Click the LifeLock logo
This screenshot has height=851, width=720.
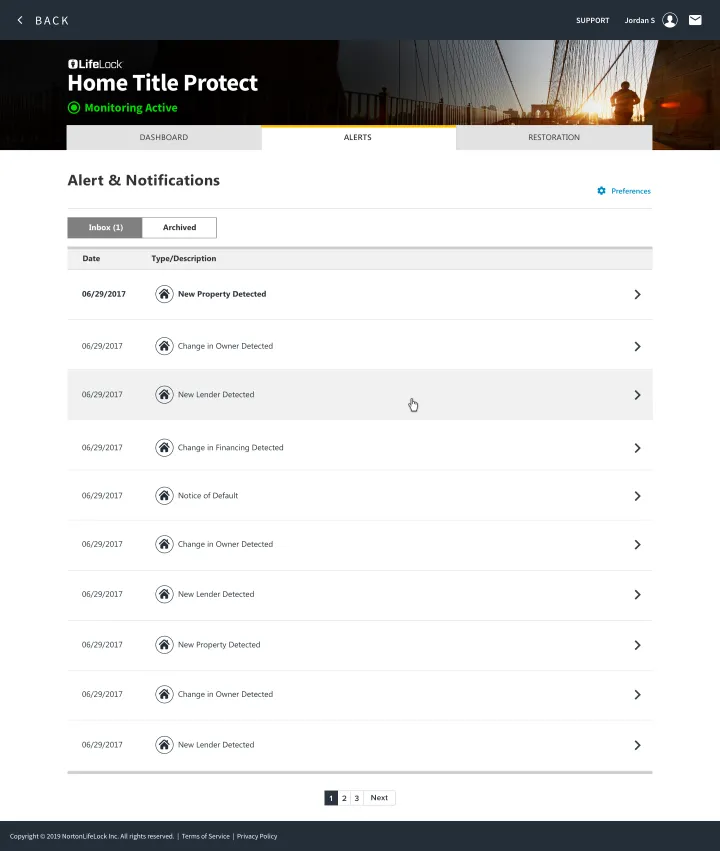pyautogui.click(x=95, y=64)
